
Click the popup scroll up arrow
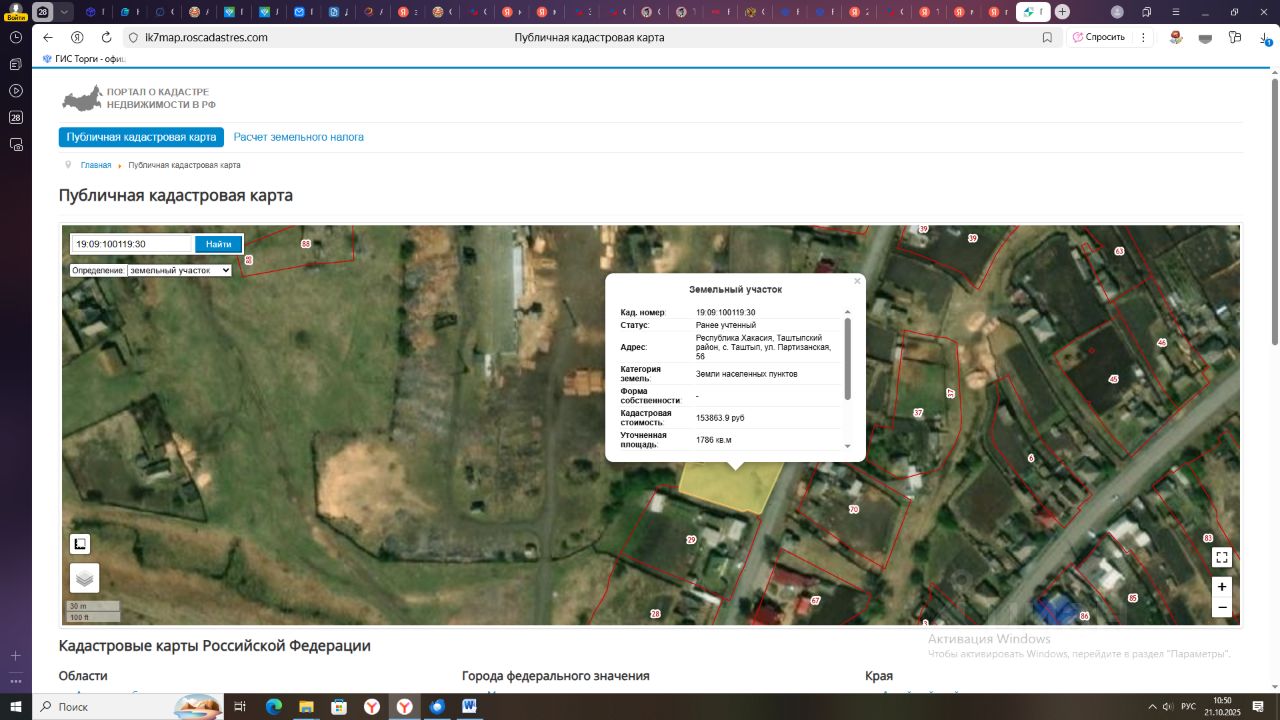click(x=848, y=314)
